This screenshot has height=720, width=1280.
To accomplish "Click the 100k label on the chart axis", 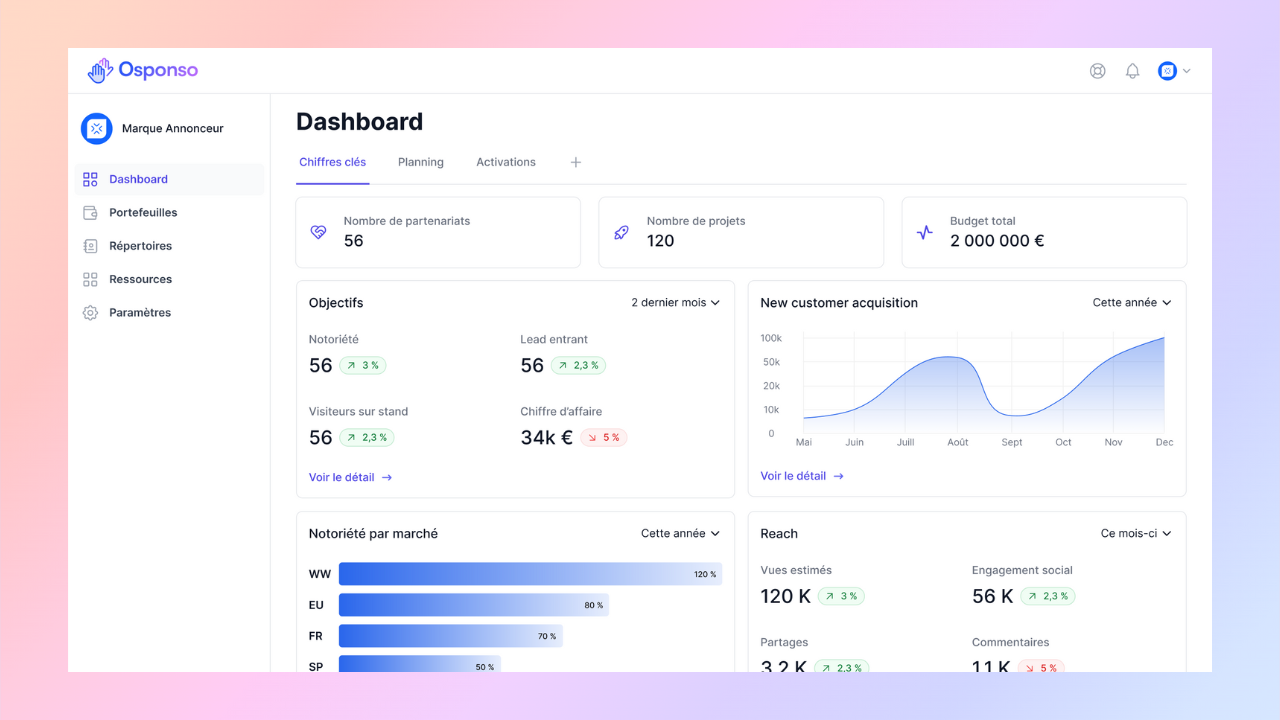I will [771, 338].
